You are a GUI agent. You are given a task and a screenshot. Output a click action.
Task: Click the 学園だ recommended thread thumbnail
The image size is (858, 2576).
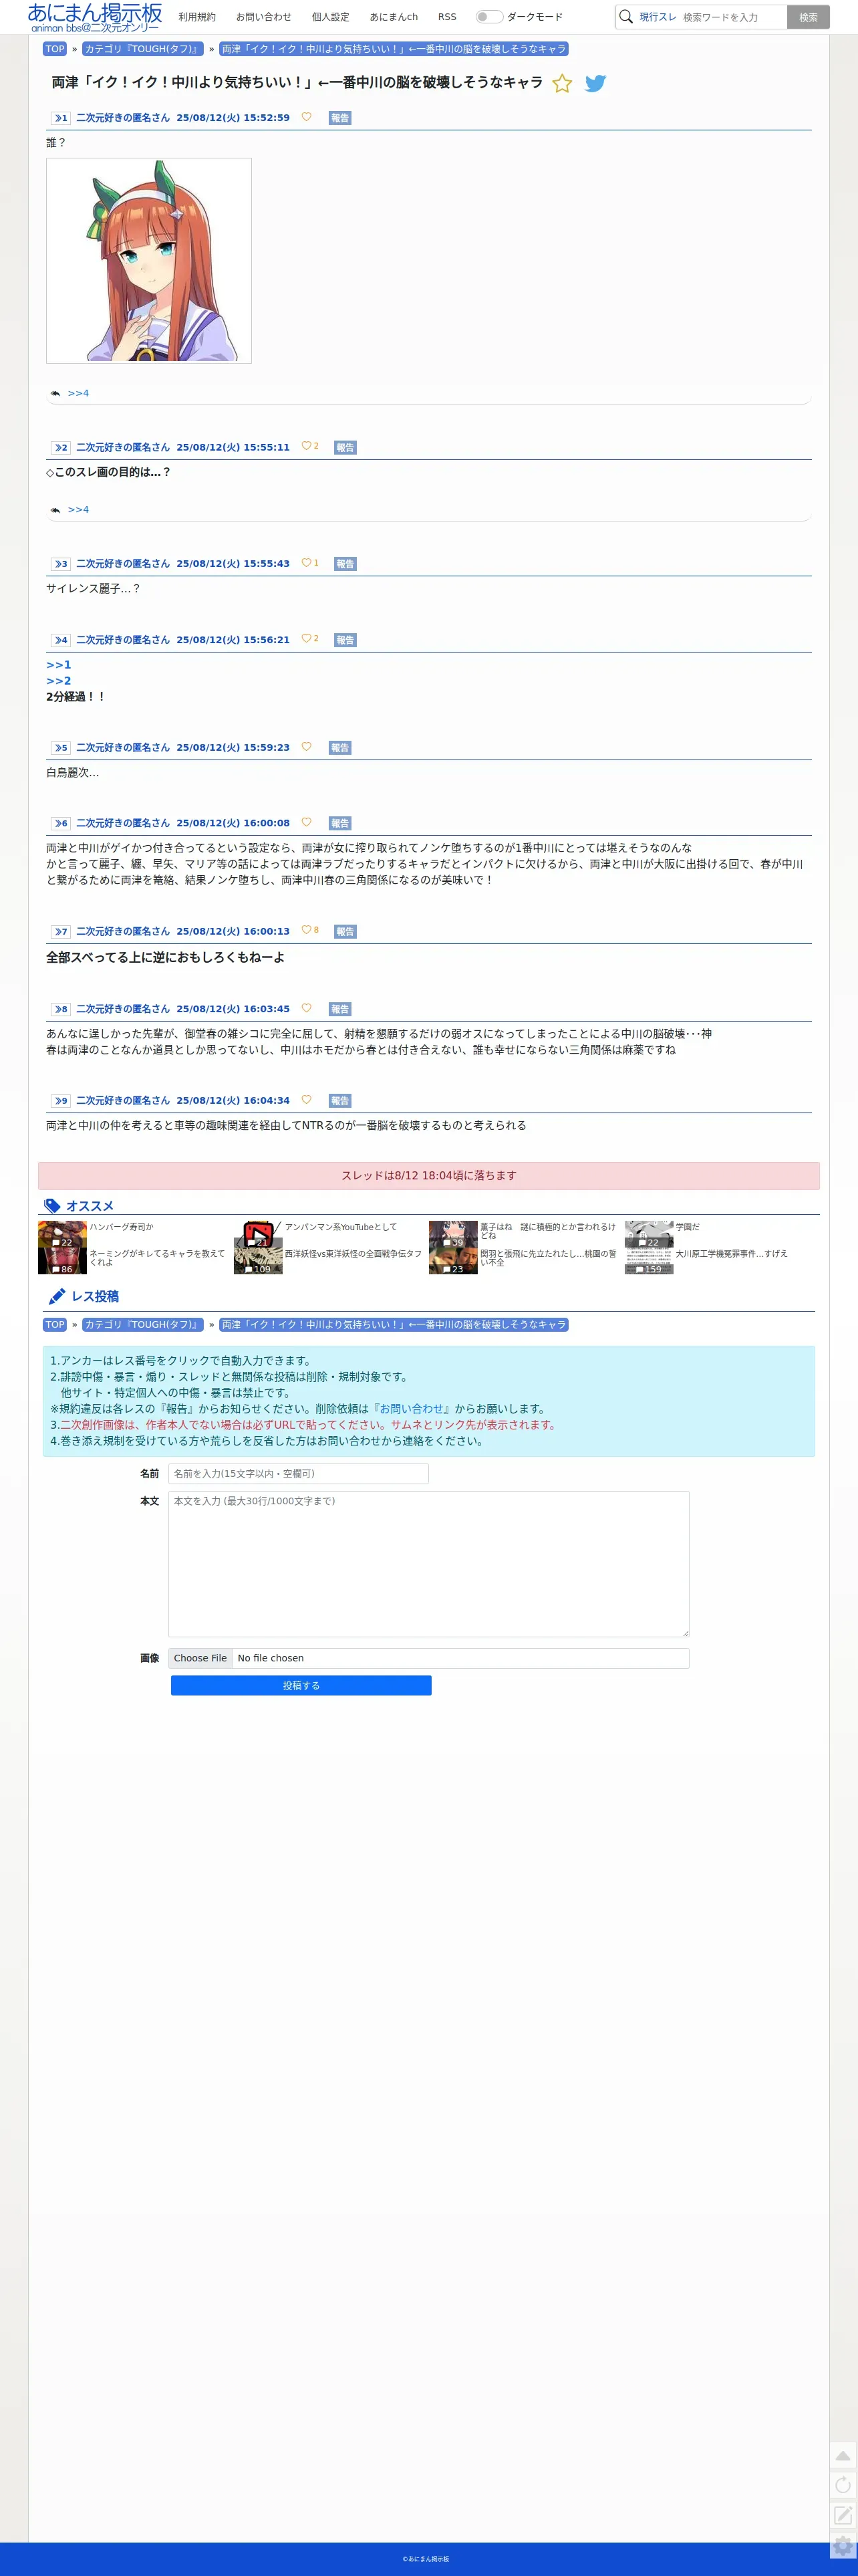point(649,1234)
